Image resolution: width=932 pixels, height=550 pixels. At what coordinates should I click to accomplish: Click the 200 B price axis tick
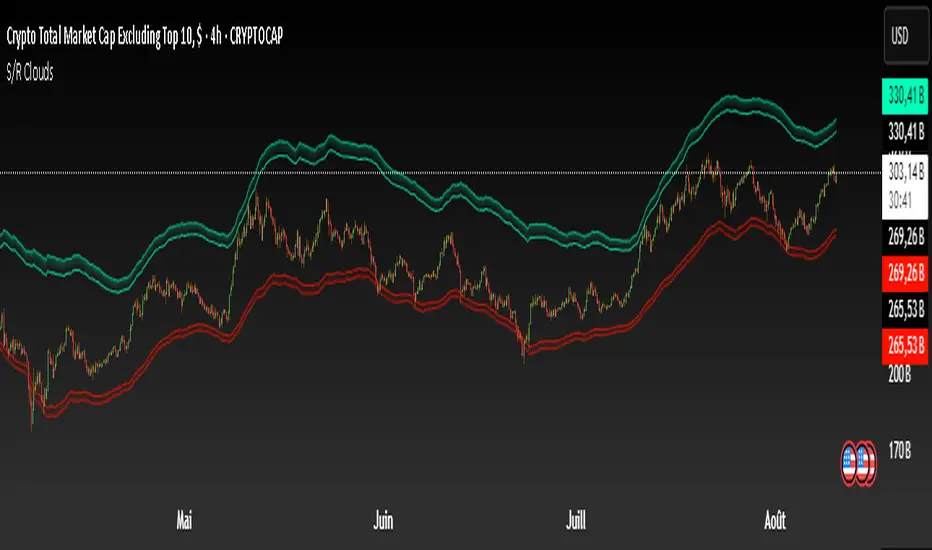899,375
